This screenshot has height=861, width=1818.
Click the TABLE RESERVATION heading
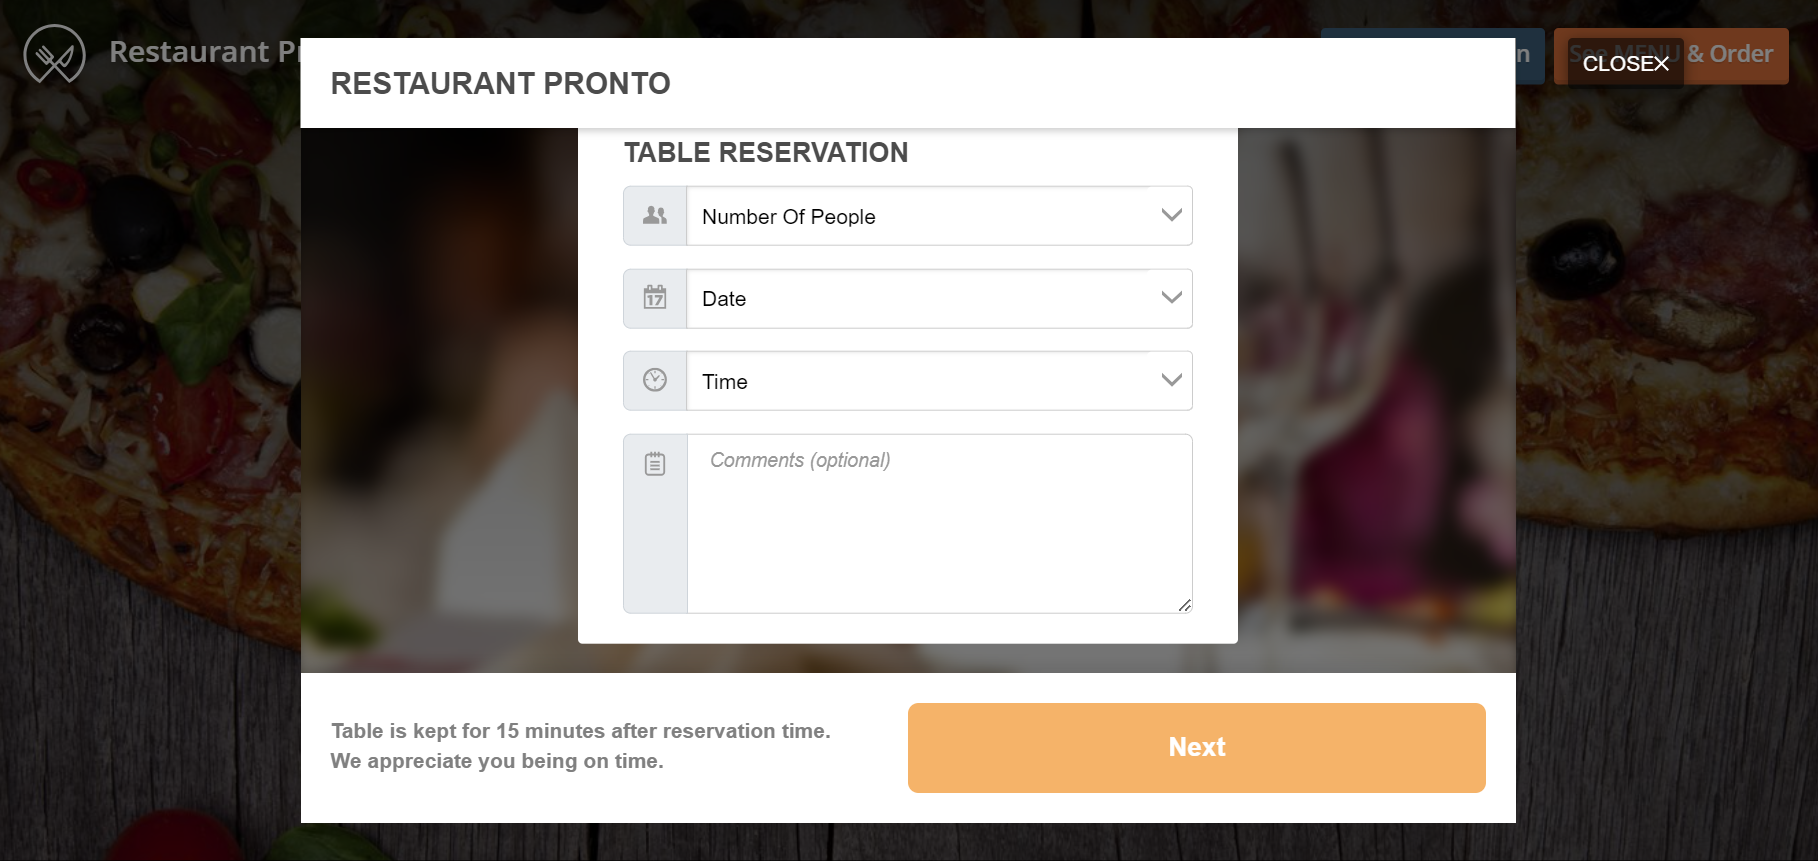tap(766, 152)
